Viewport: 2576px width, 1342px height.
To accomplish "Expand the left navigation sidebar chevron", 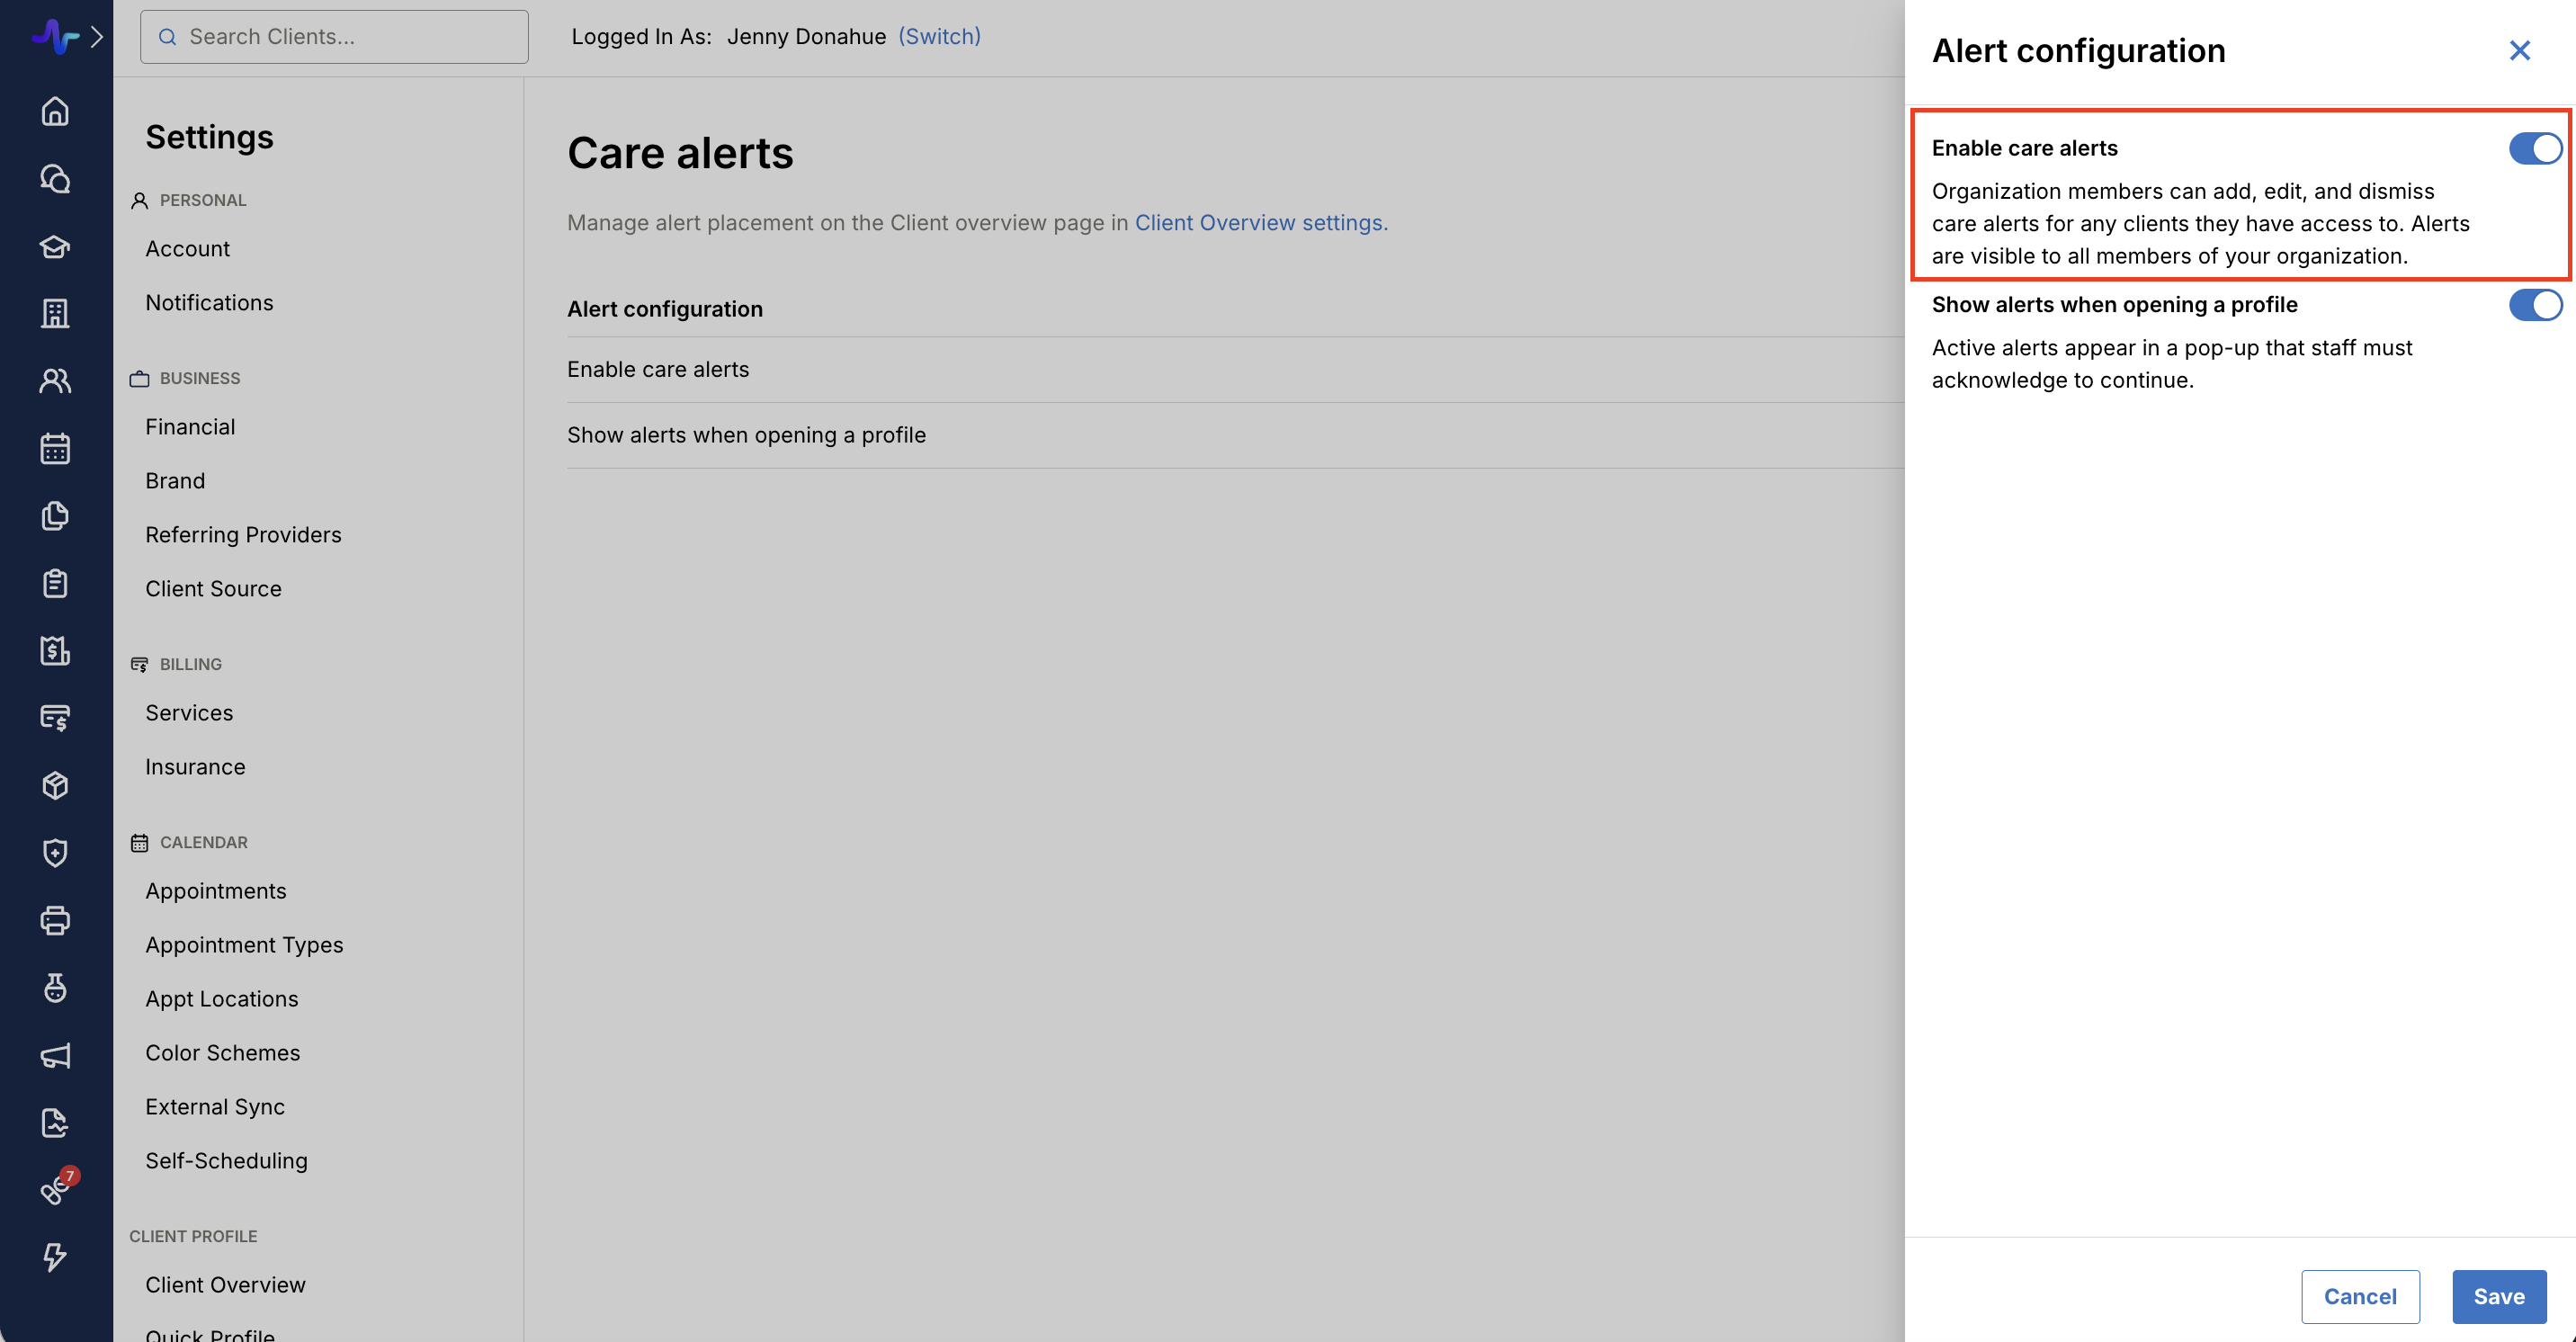I will (x=97, y=37).
